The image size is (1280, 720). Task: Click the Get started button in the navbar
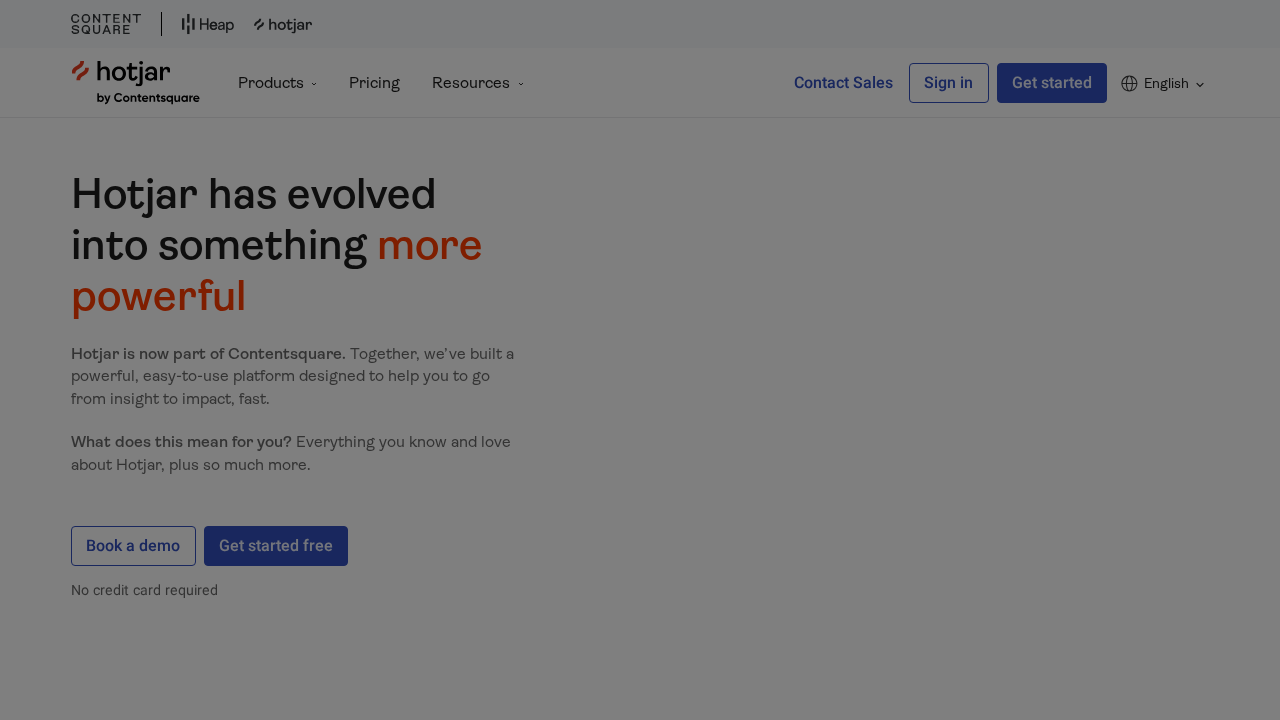click(x=1051, y=82)
